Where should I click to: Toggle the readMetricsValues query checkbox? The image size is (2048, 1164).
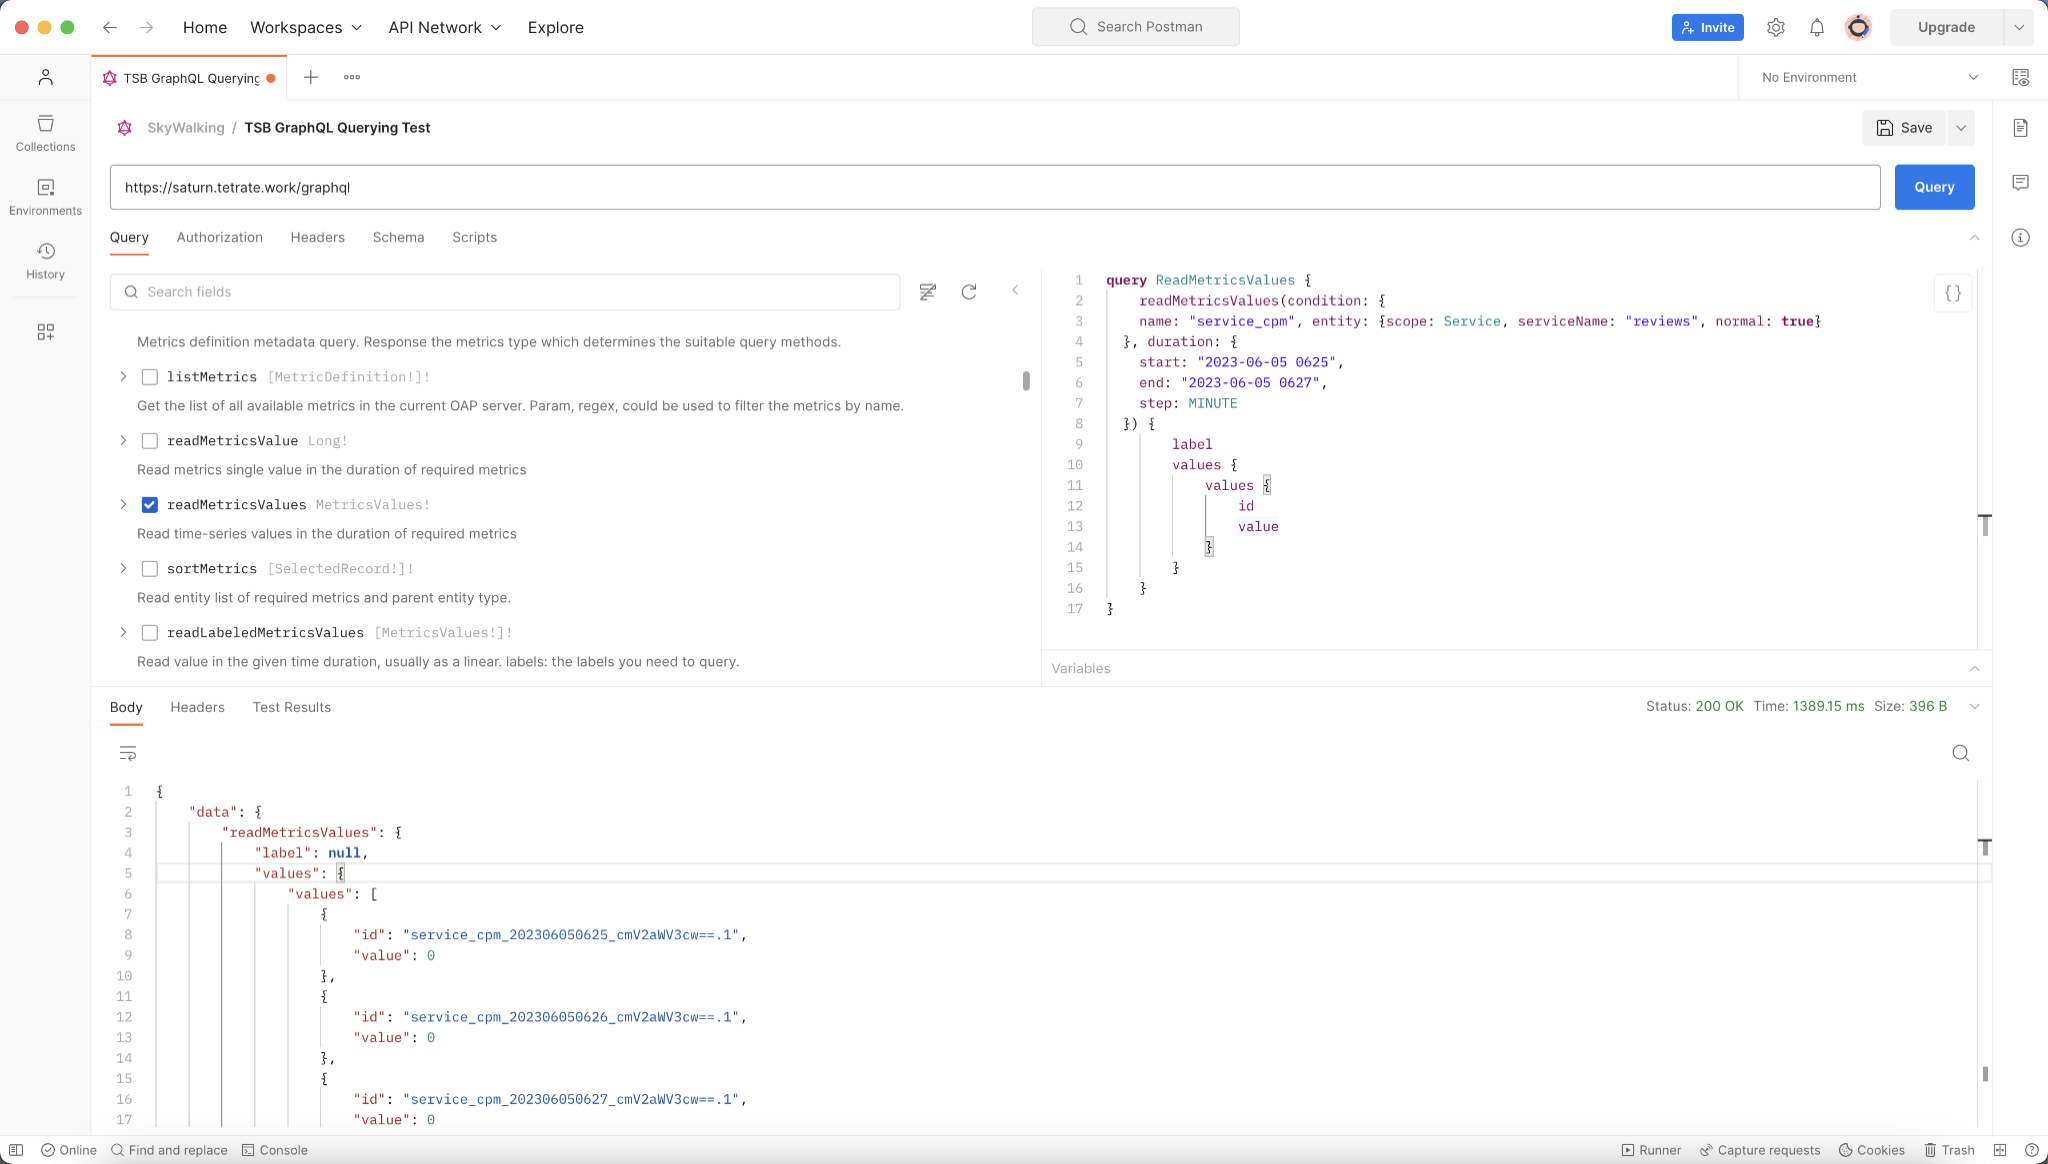tap(149, 503)
